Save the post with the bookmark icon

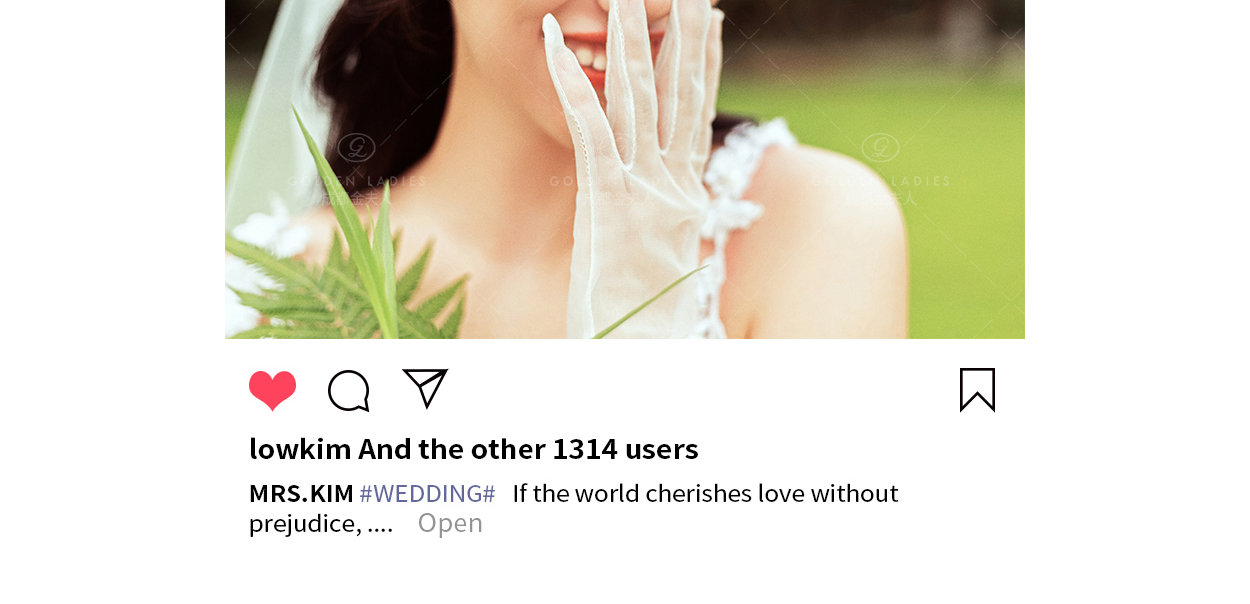tap(977, 390)
